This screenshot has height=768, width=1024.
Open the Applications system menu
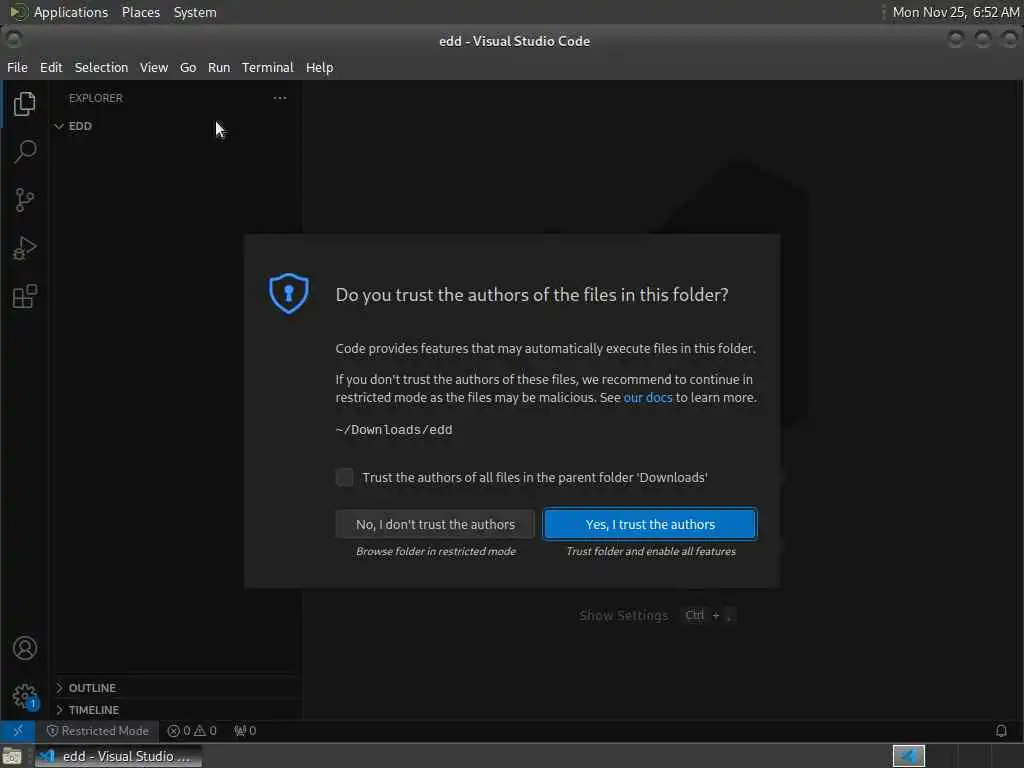tap(71, 12)
